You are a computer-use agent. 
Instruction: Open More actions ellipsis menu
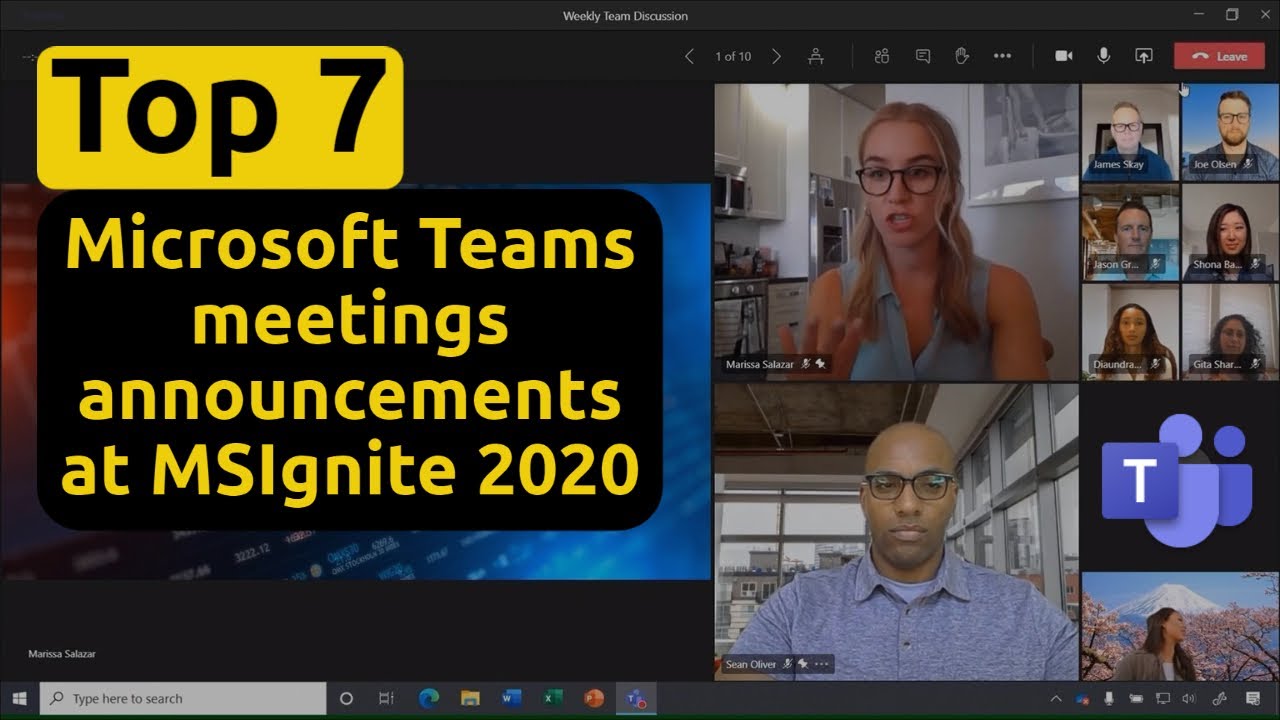click(1002, 57)
